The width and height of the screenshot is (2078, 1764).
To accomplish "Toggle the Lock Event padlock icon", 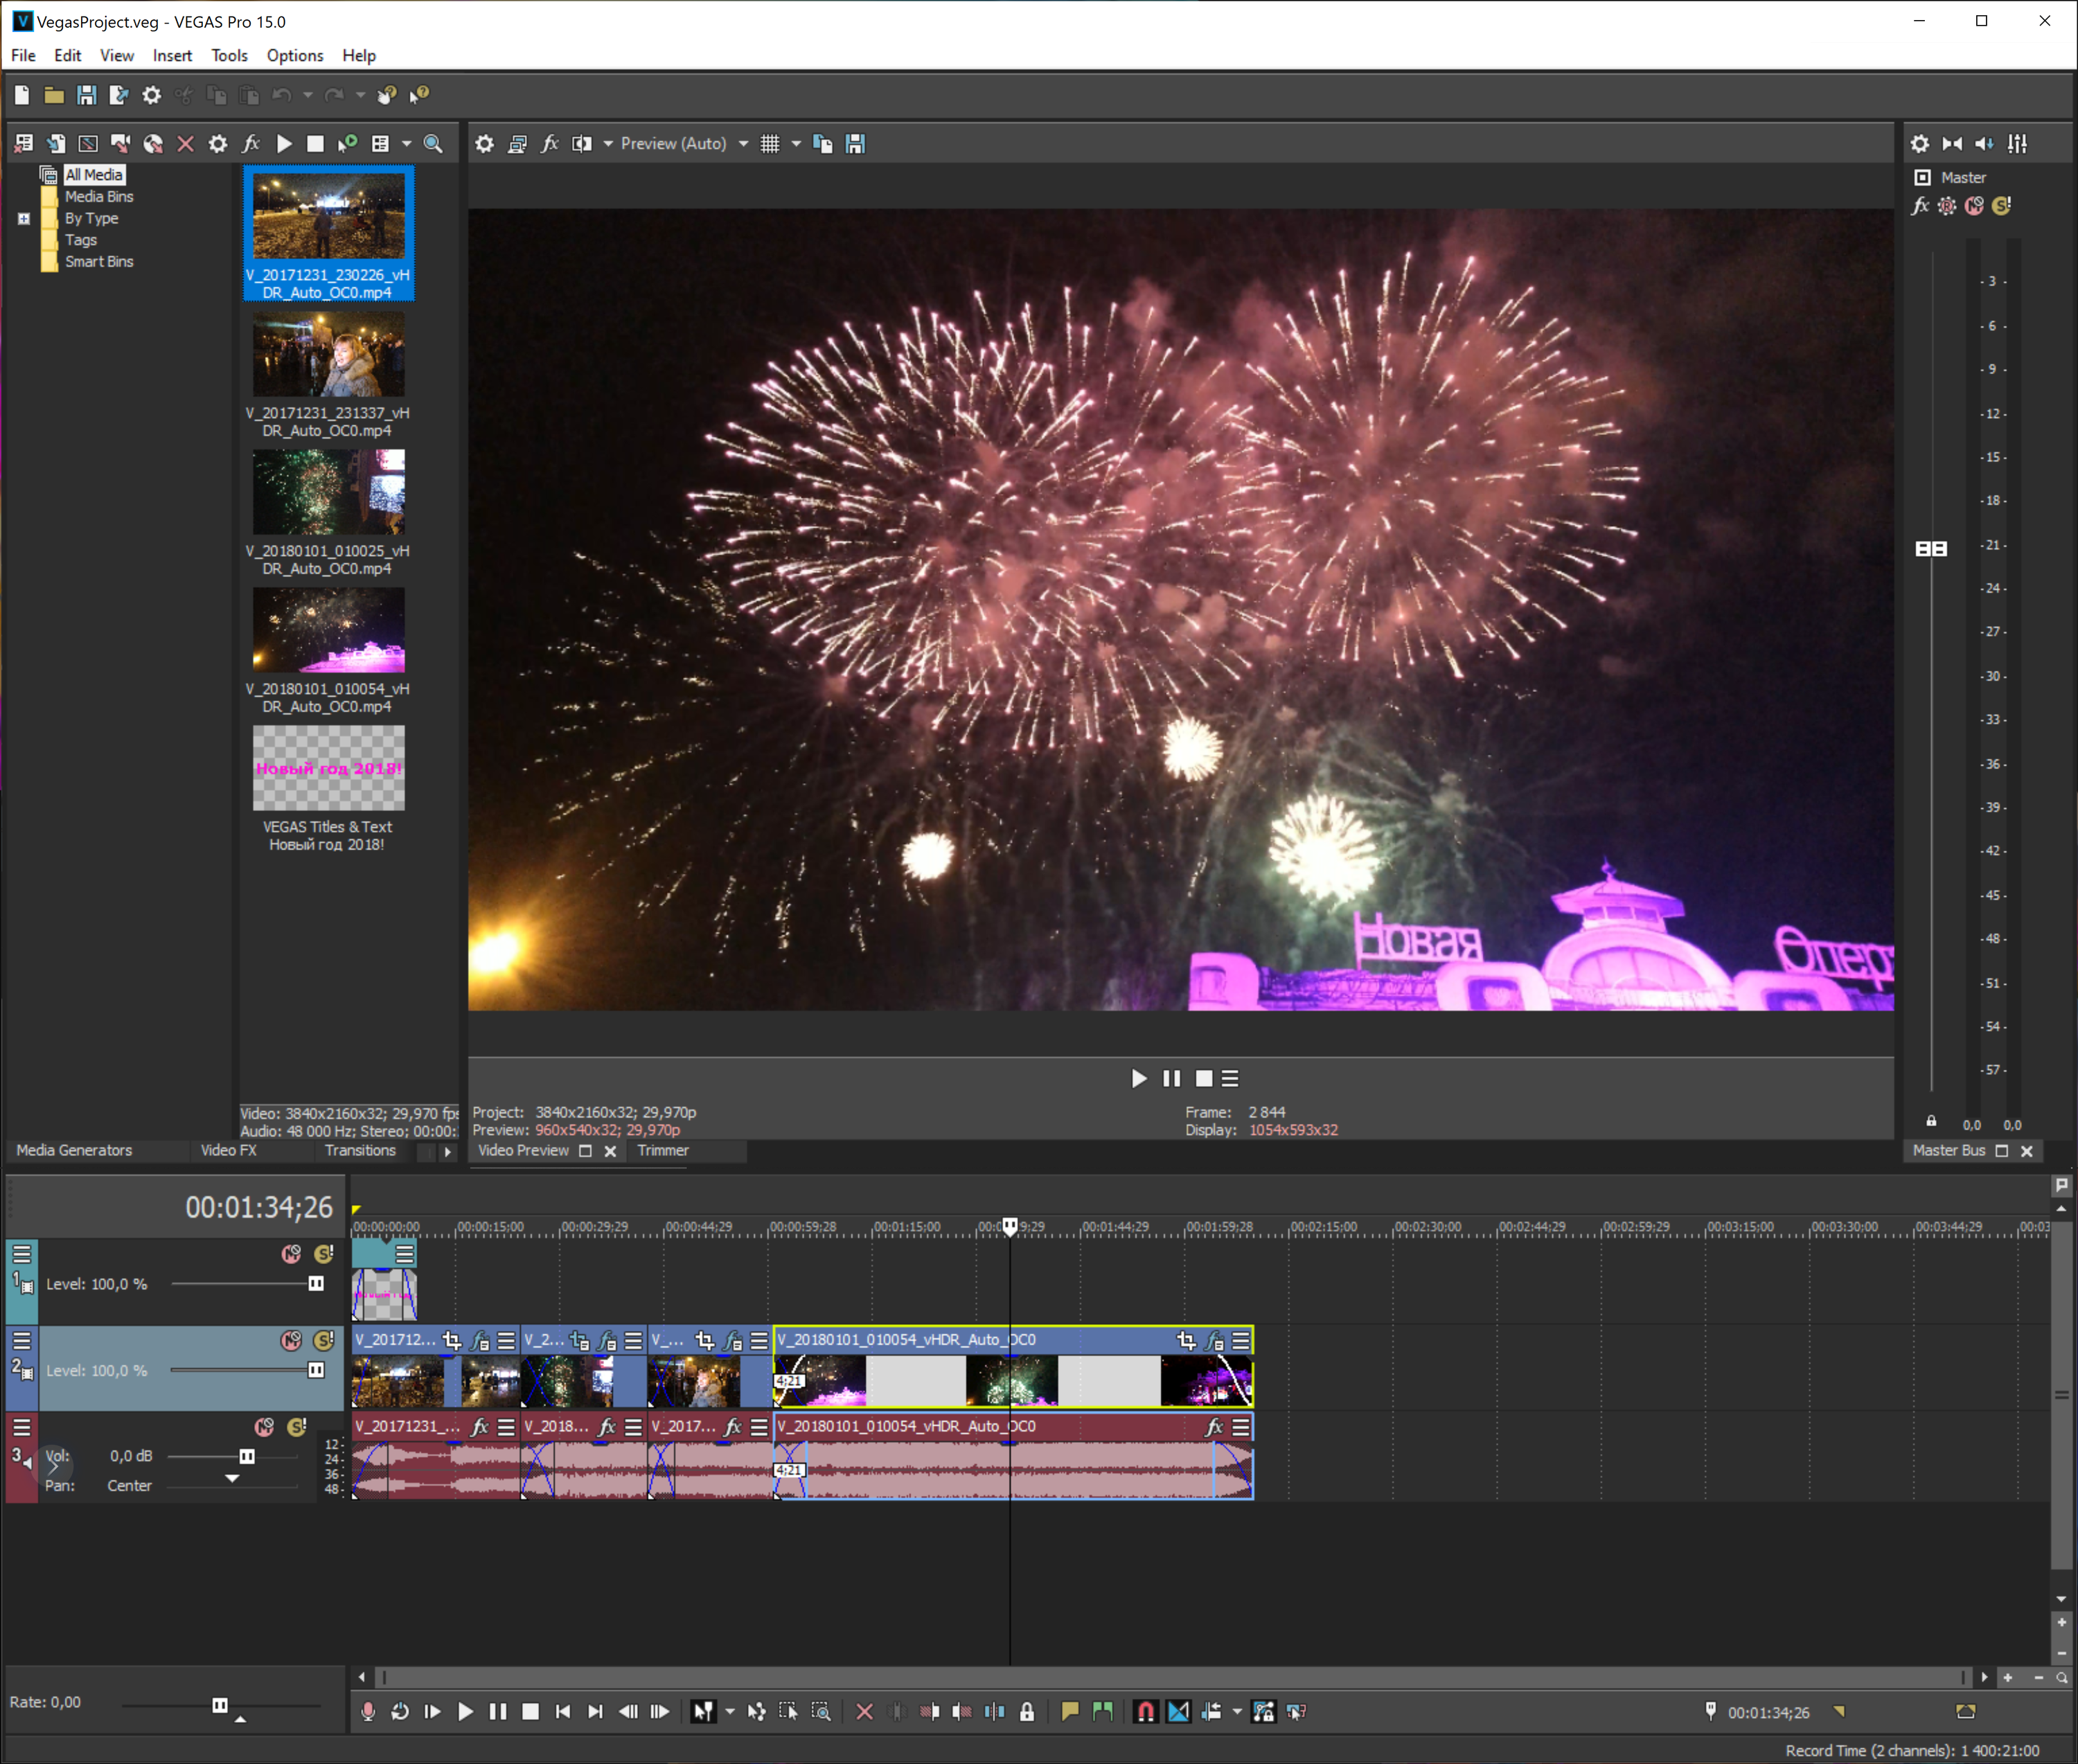I will point(1027,1712).
